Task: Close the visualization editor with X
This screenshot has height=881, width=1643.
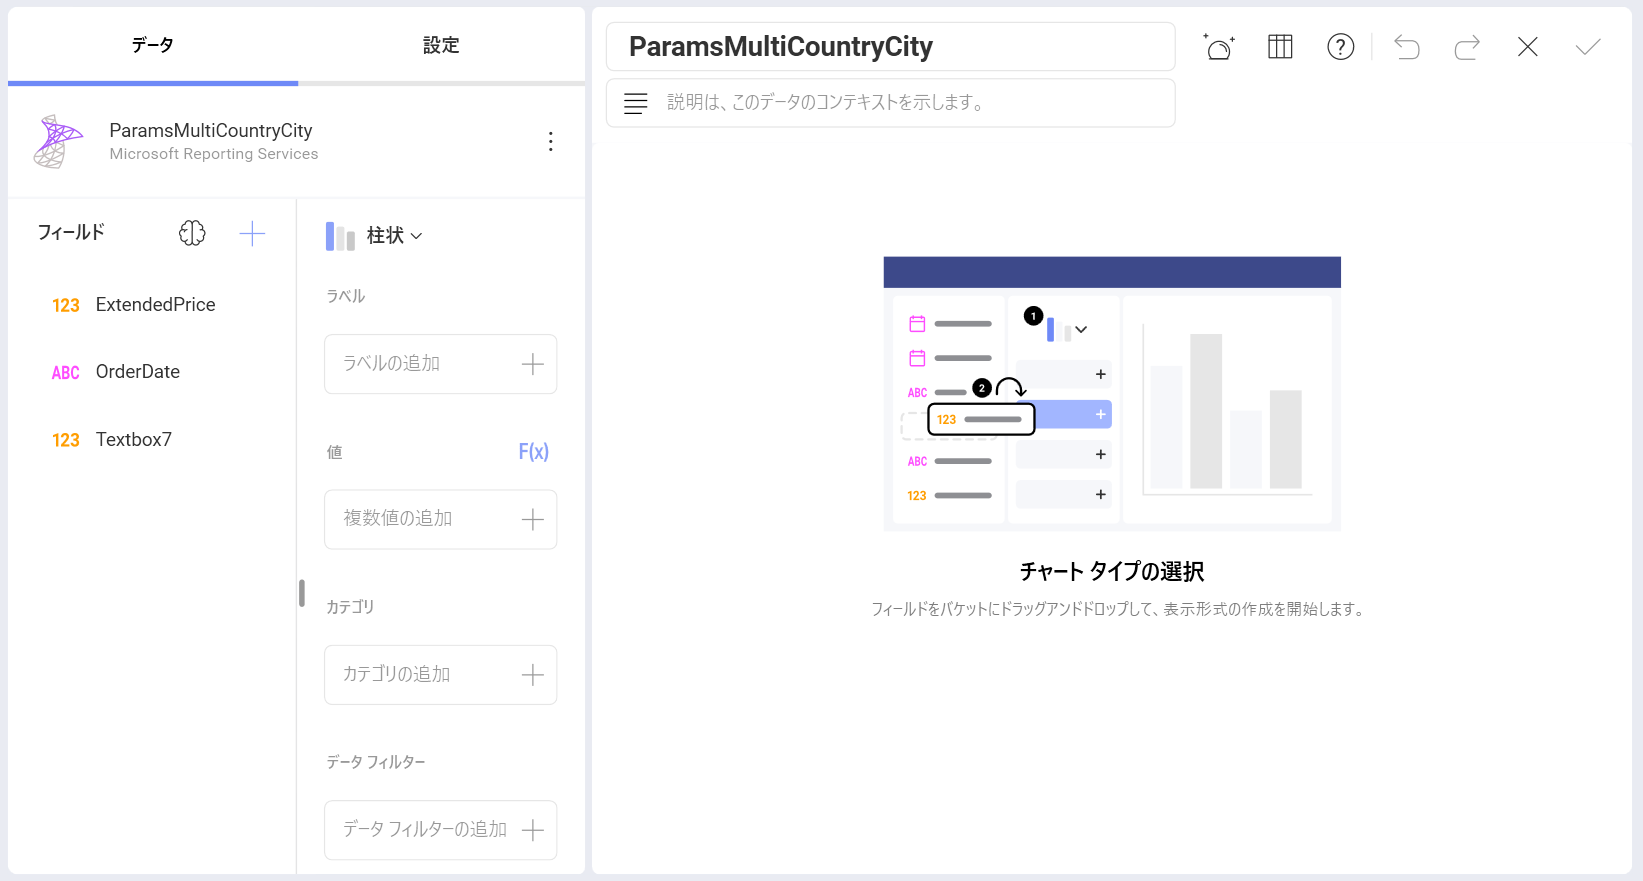Action: 1527,47
